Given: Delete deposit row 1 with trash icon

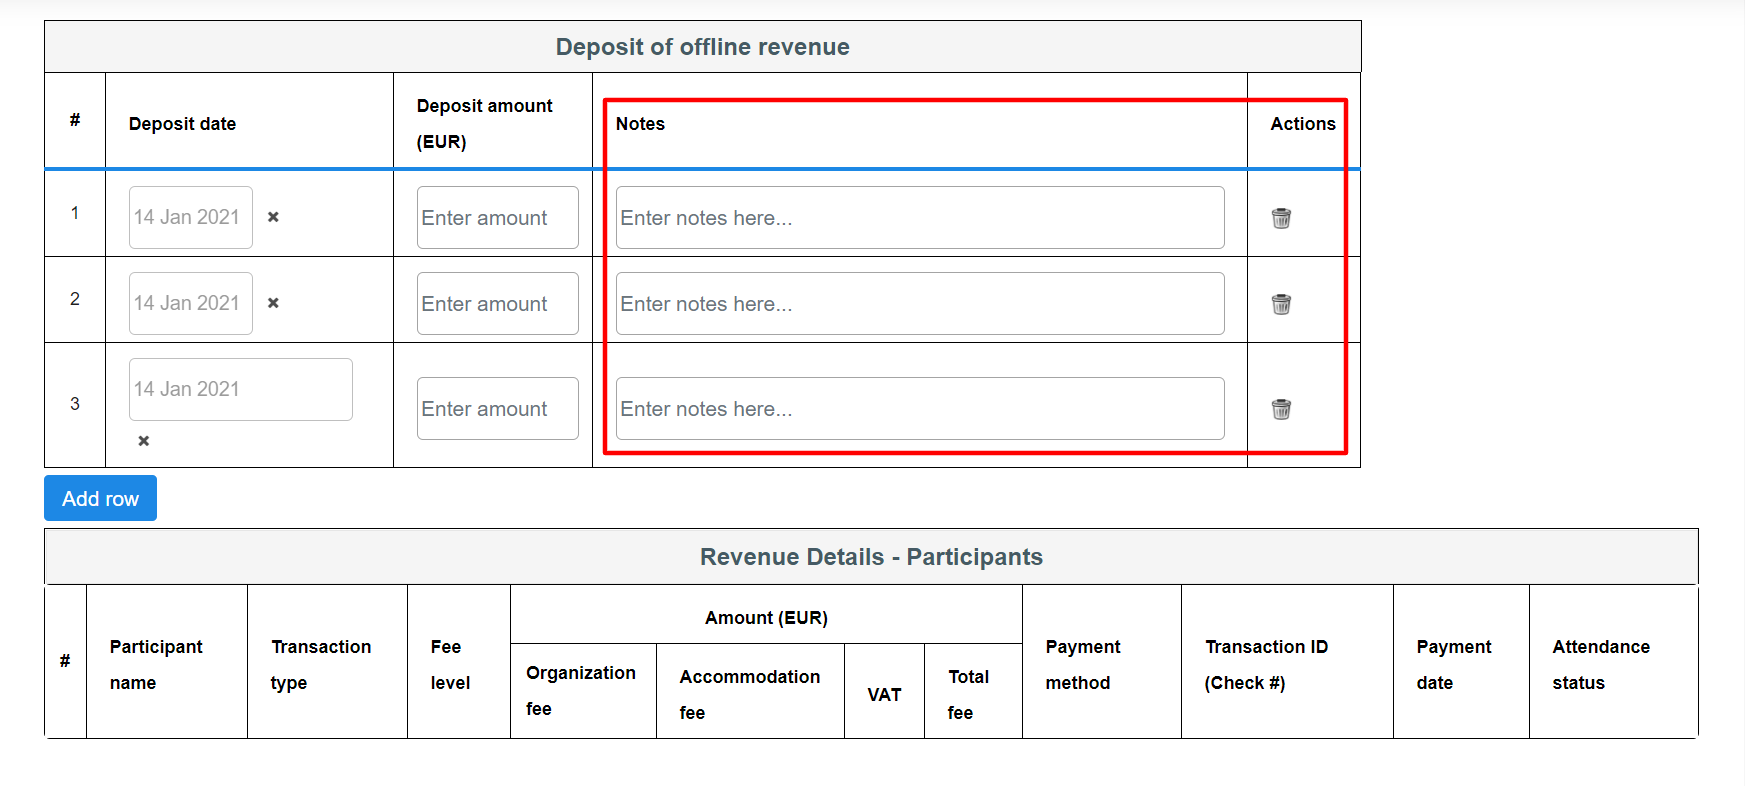Looking at the screenshot, I should [1281, 218].
